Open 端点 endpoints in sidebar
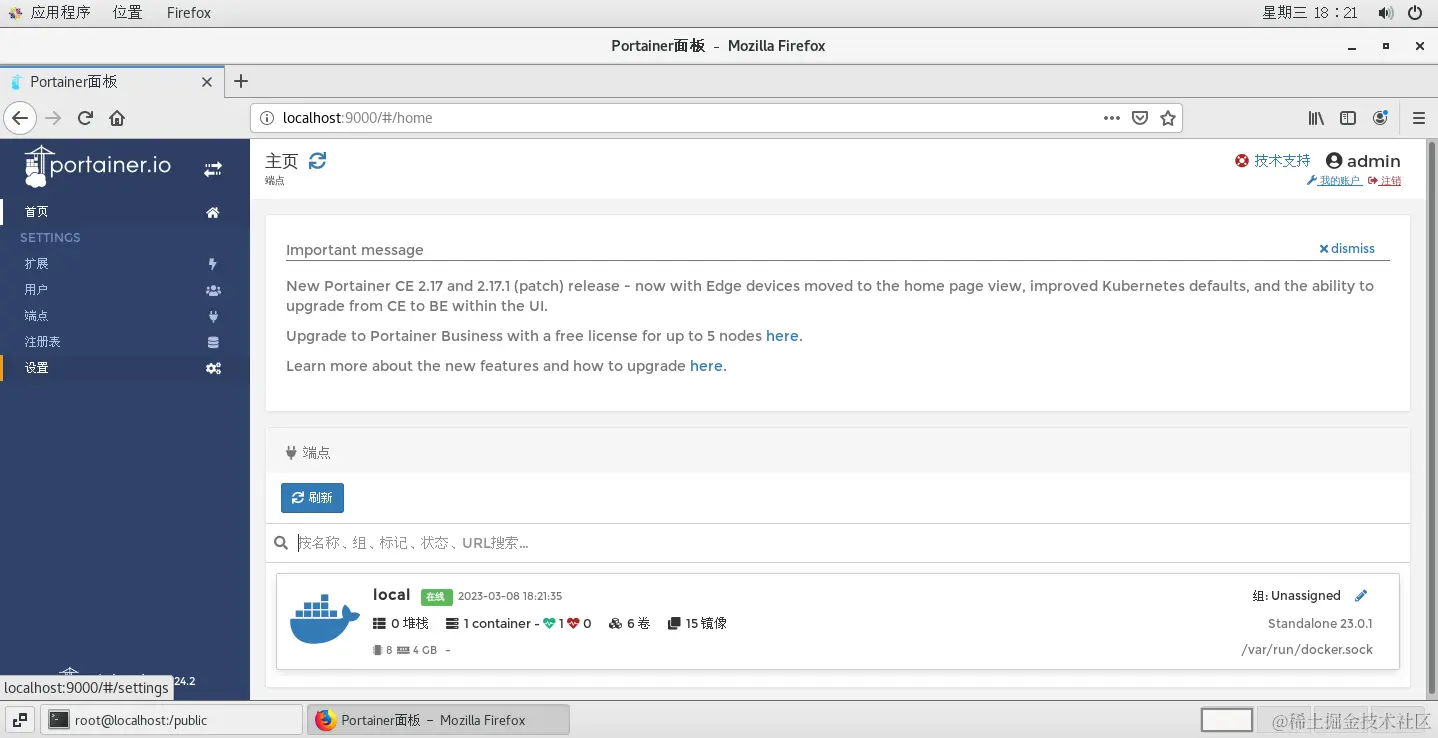This screenshot has width=1438, height=738. 125,316
